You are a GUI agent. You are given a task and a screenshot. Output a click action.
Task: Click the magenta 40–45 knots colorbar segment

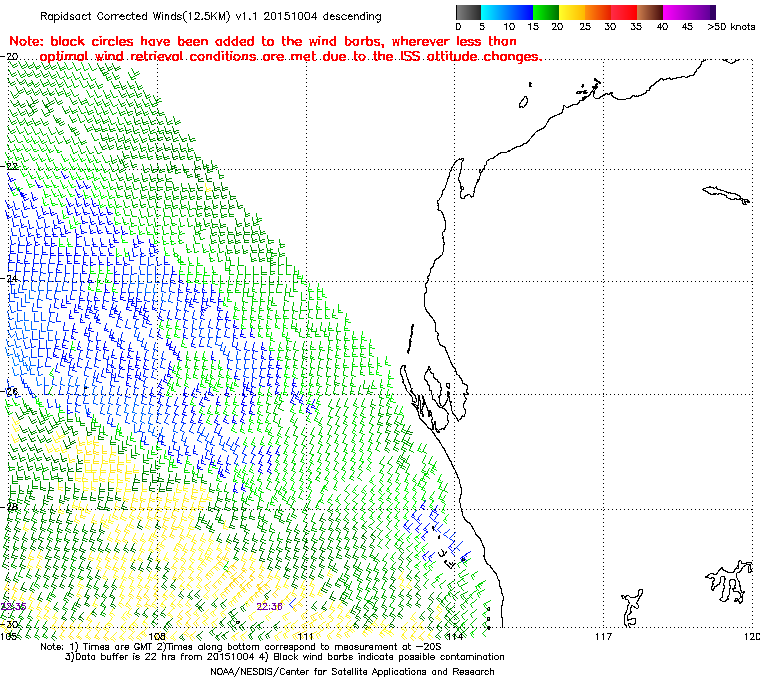coord(676,12)
